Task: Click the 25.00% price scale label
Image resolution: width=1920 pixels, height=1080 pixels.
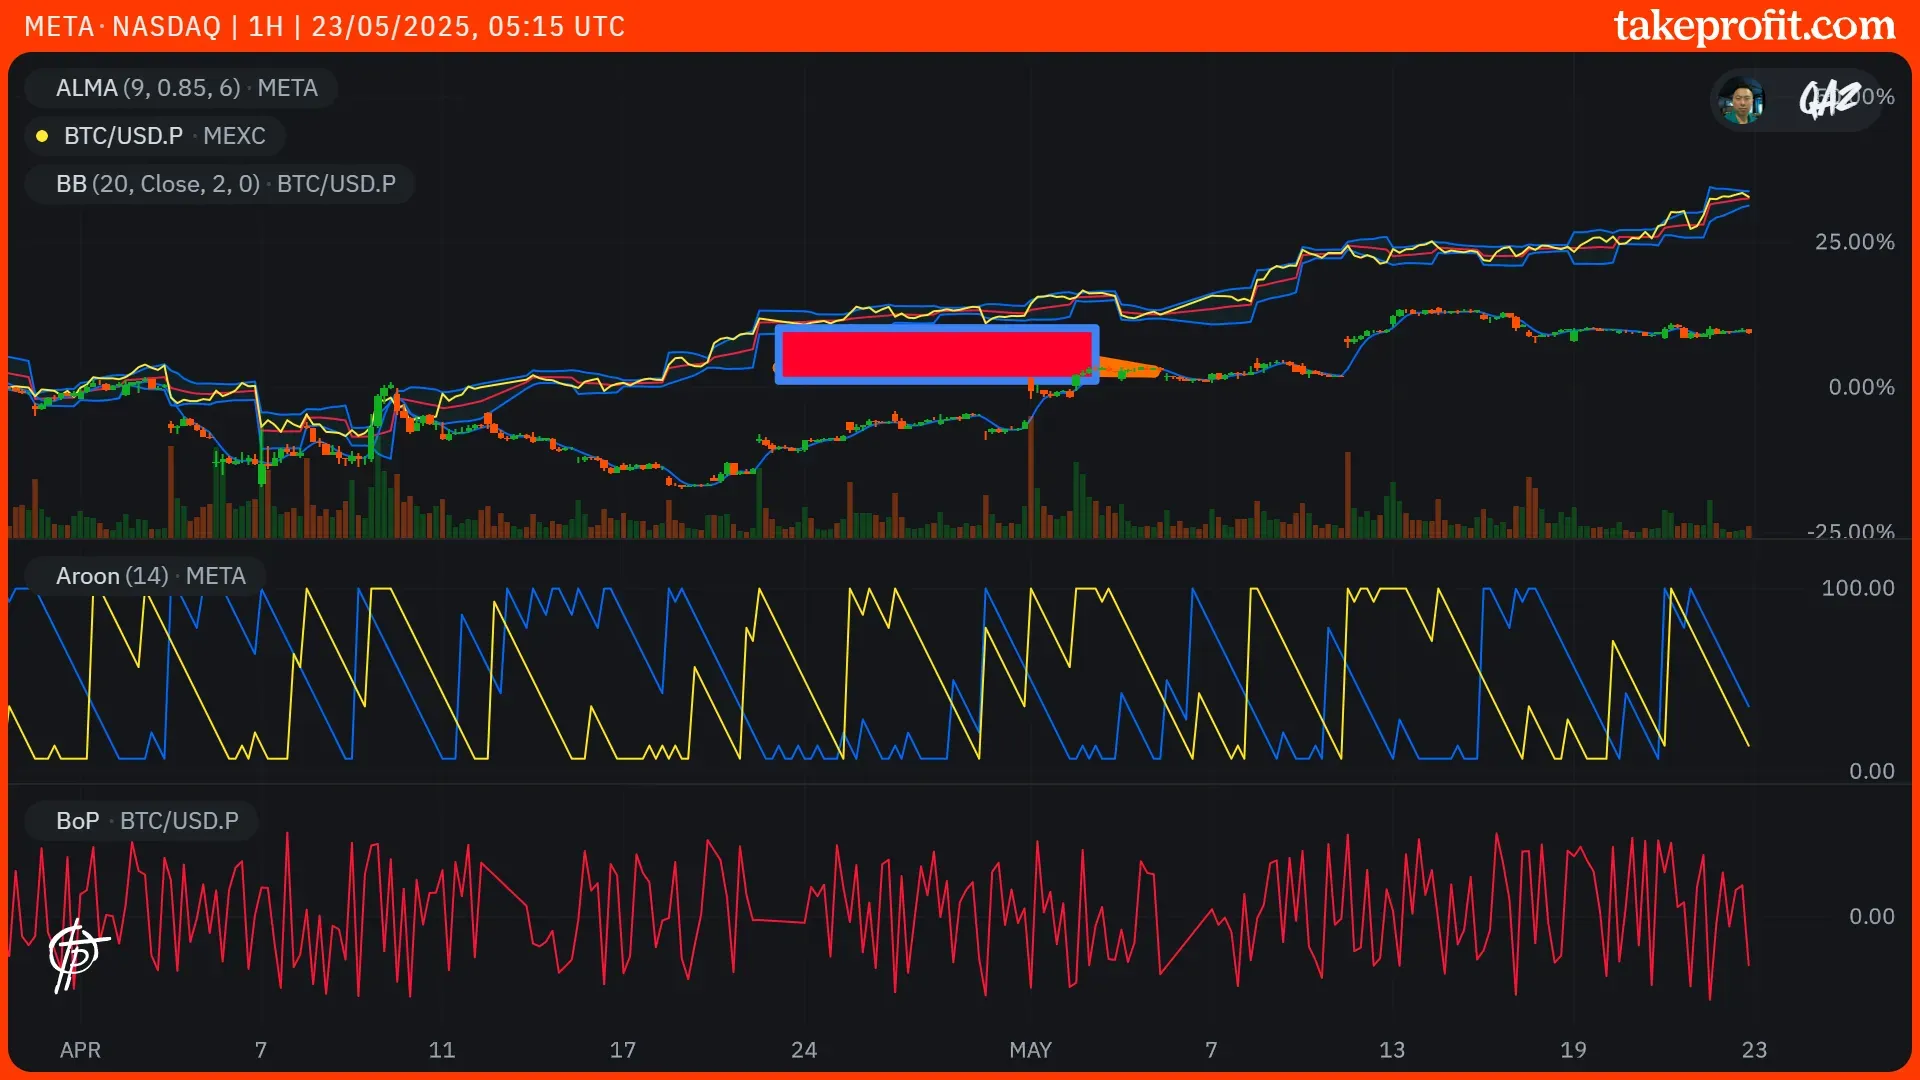Action: 1854,242
